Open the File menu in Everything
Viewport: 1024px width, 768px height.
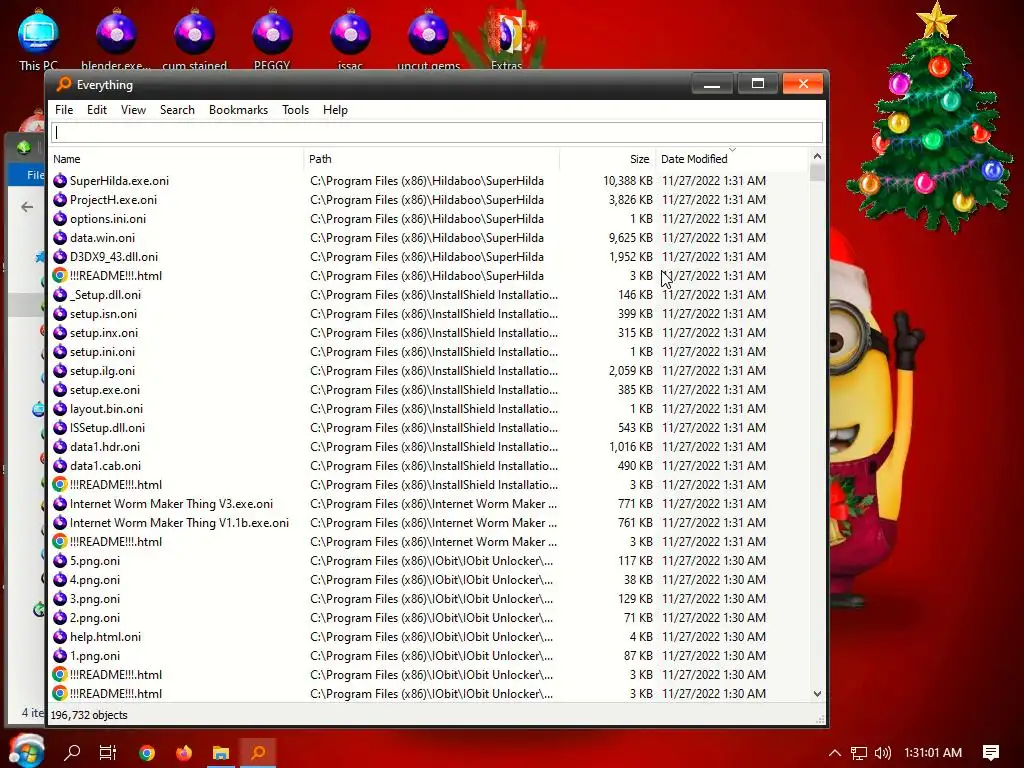[64, 110]
